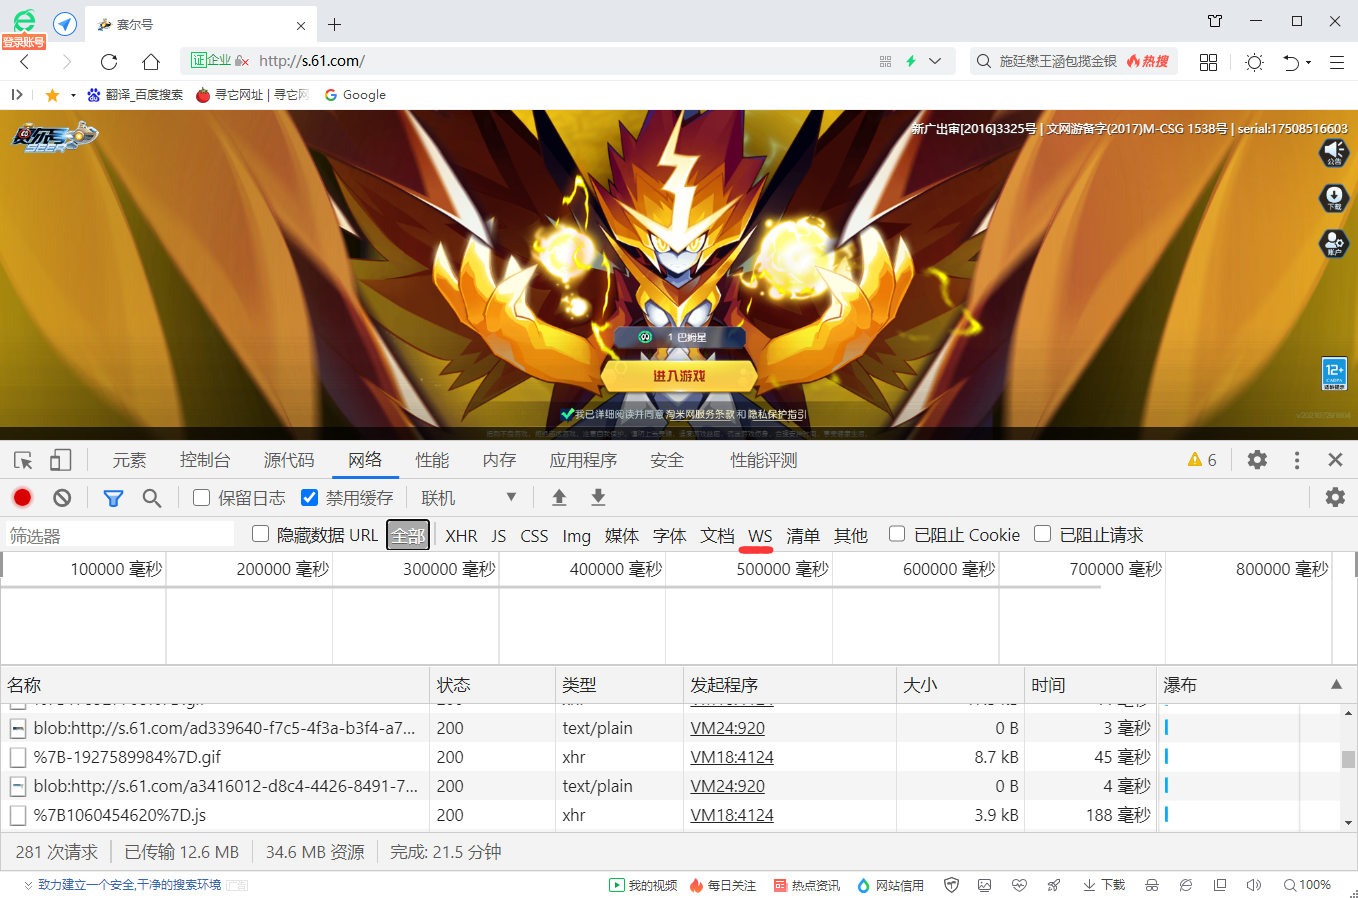
Task: Open the VM18:4124 initiator for %7B1060454620%7D.js
Action: click(732, 815)
